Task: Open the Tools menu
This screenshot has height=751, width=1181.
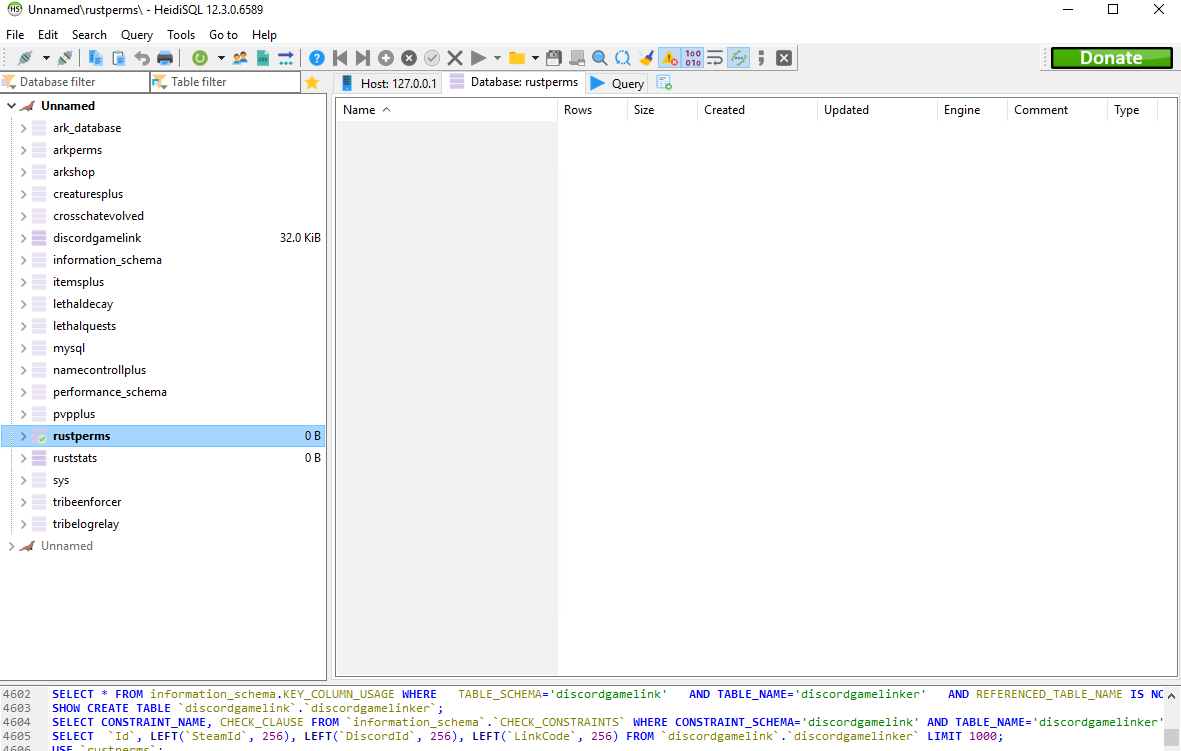Action: (x=181, y=35)
